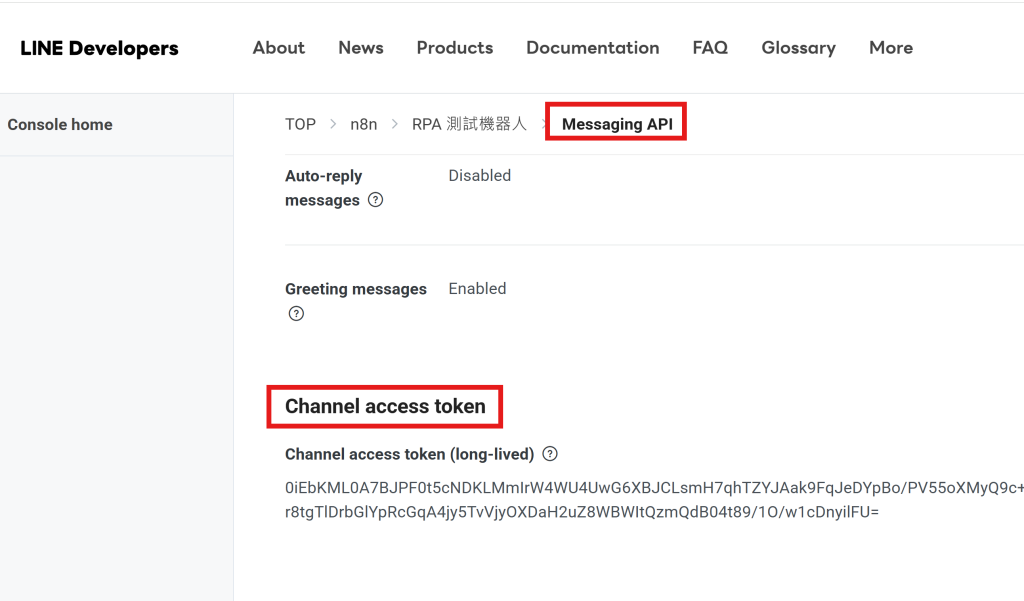Select the Messaging API breadcrumb
1024x601 pixels.
617,124
